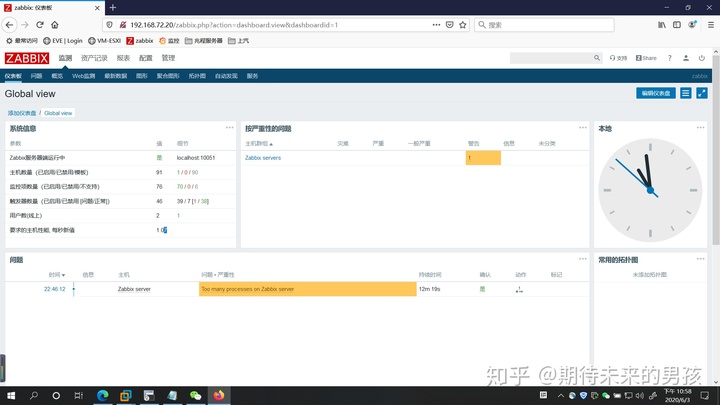Open the Zabbix support link
The height and width of the screenshot is (405, 720).
click(x=618, y=58)
